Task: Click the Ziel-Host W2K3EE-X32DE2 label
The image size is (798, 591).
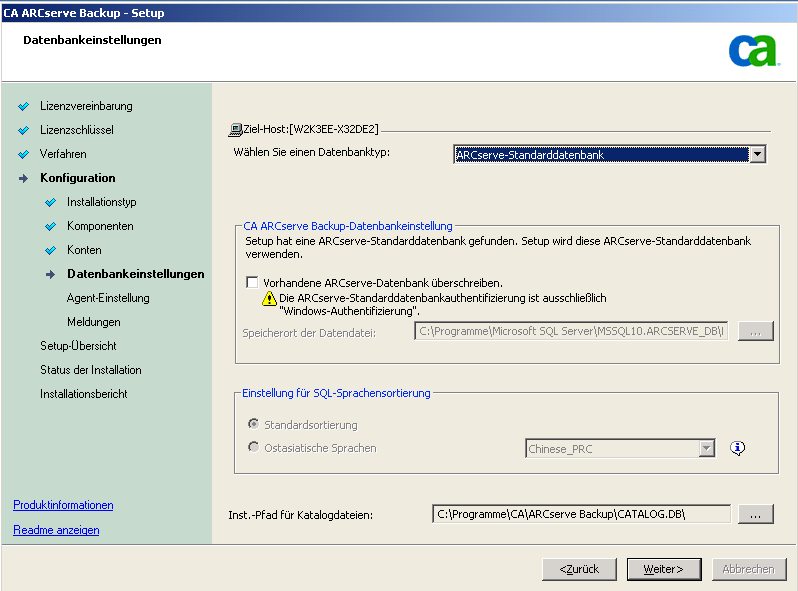Action: (x=311, y=129)
